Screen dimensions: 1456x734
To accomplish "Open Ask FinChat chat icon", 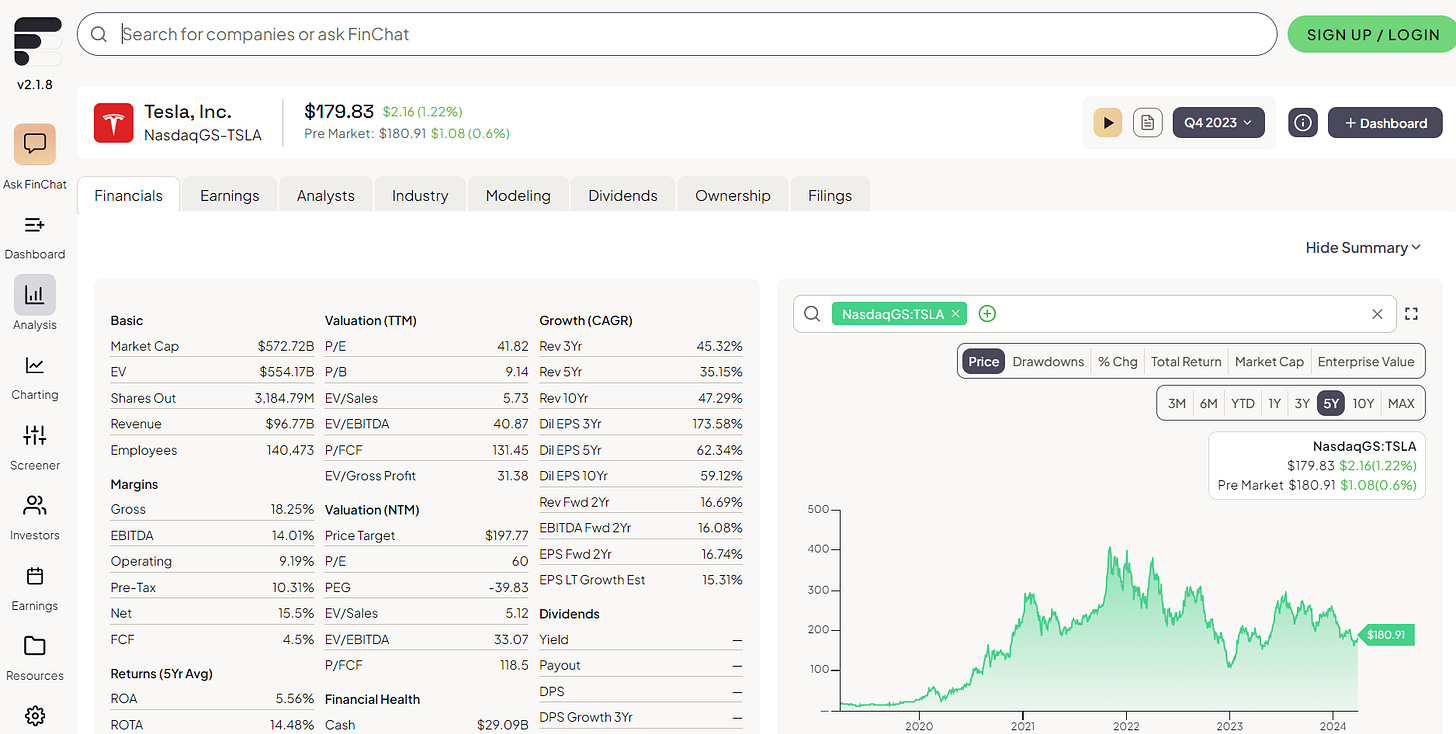I will (x=35, y=146).
